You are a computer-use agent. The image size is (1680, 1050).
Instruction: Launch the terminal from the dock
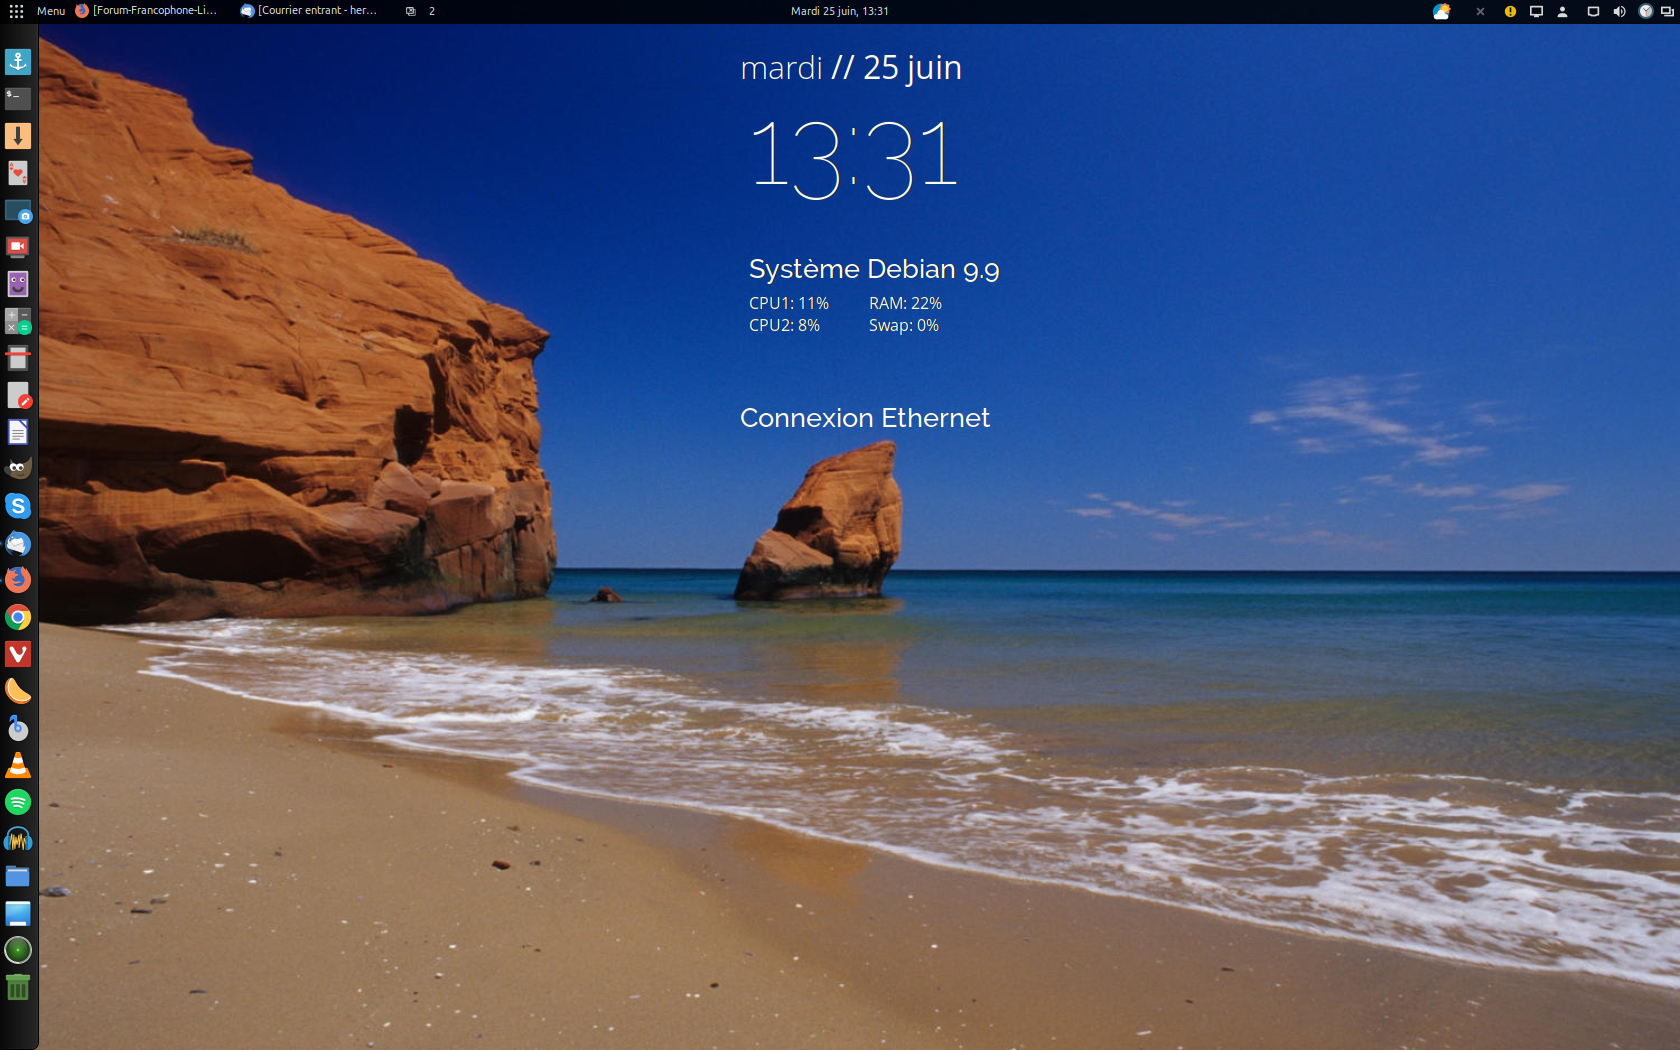(18, 99)
